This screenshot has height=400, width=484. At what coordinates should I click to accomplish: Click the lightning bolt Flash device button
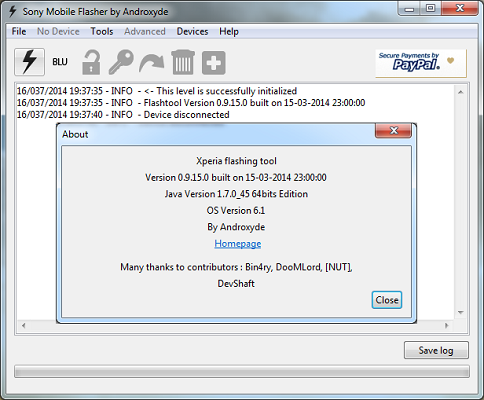point(29,62)
